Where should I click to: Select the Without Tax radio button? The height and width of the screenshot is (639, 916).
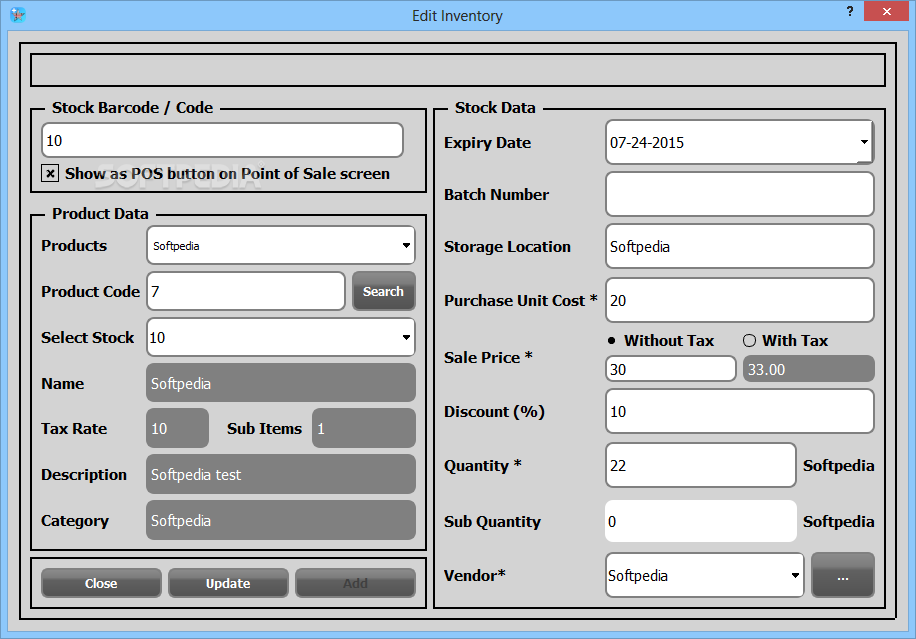(x=612, y=341)
